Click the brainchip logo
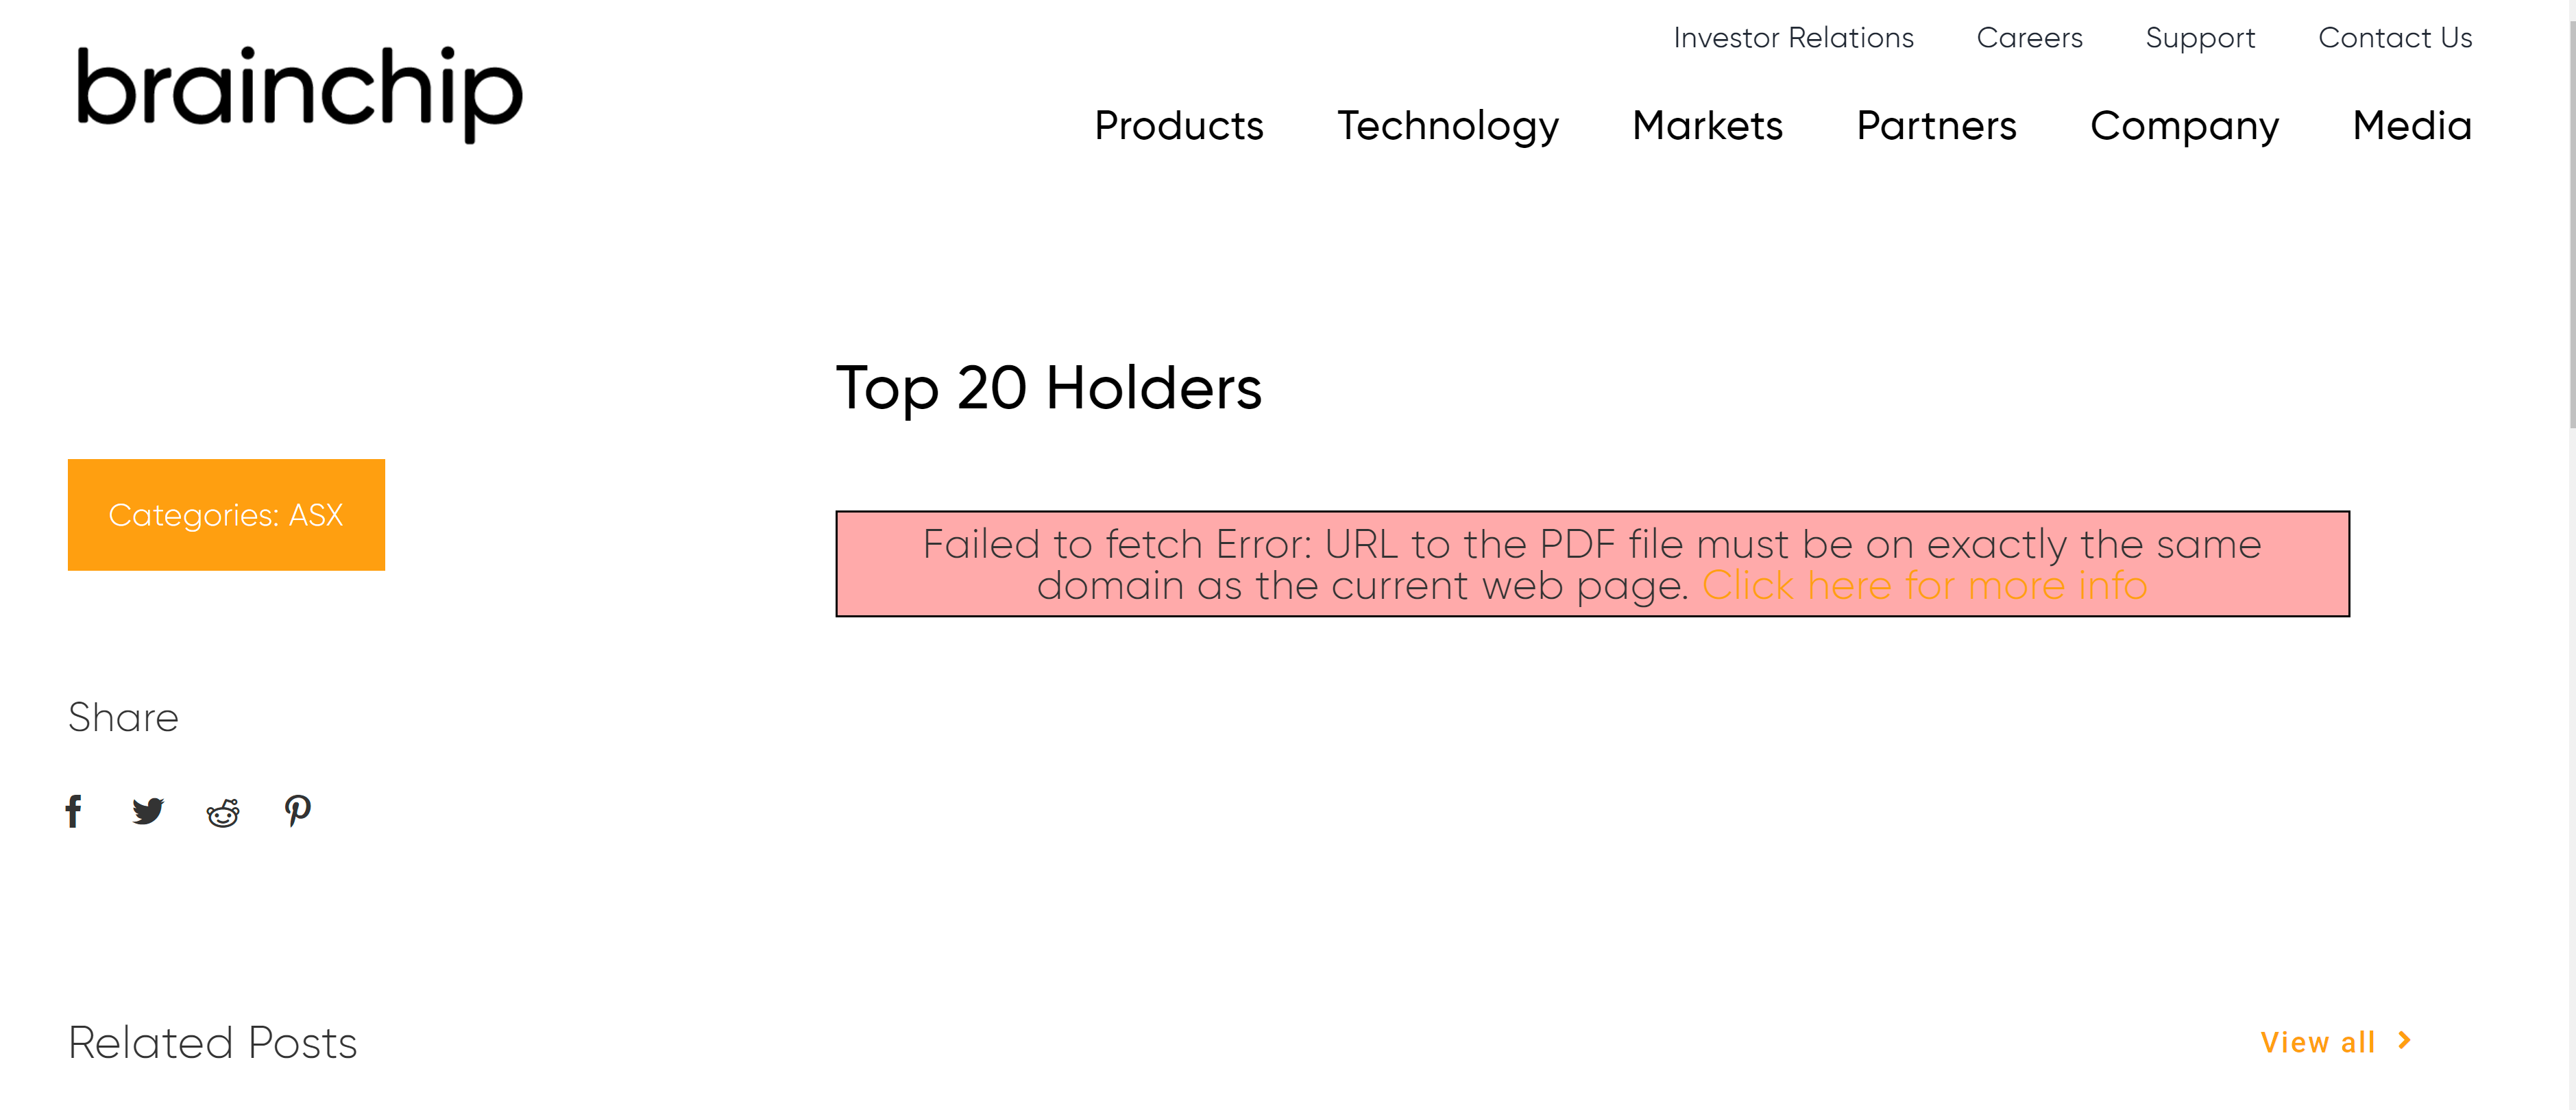Image resolution: width=2576 pixels, height=1110 pixels. tap(299, 93)
